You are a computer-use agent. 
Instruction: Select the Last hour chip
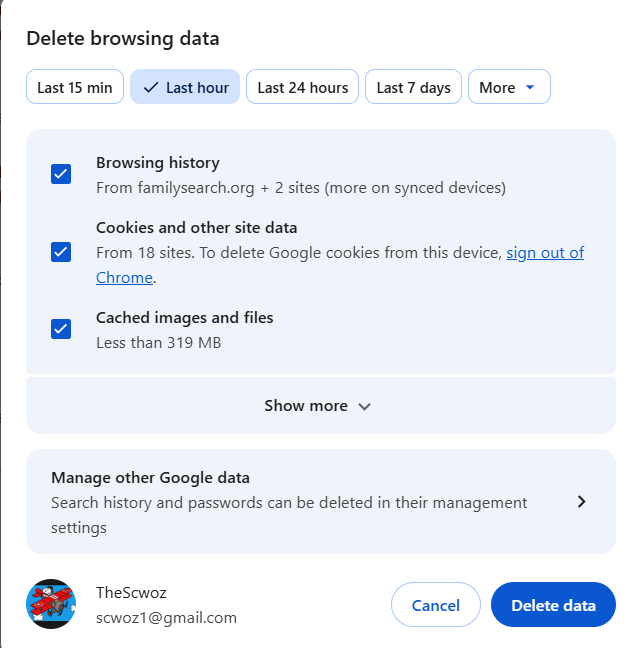pyautogui.click(x=185, y=88)
